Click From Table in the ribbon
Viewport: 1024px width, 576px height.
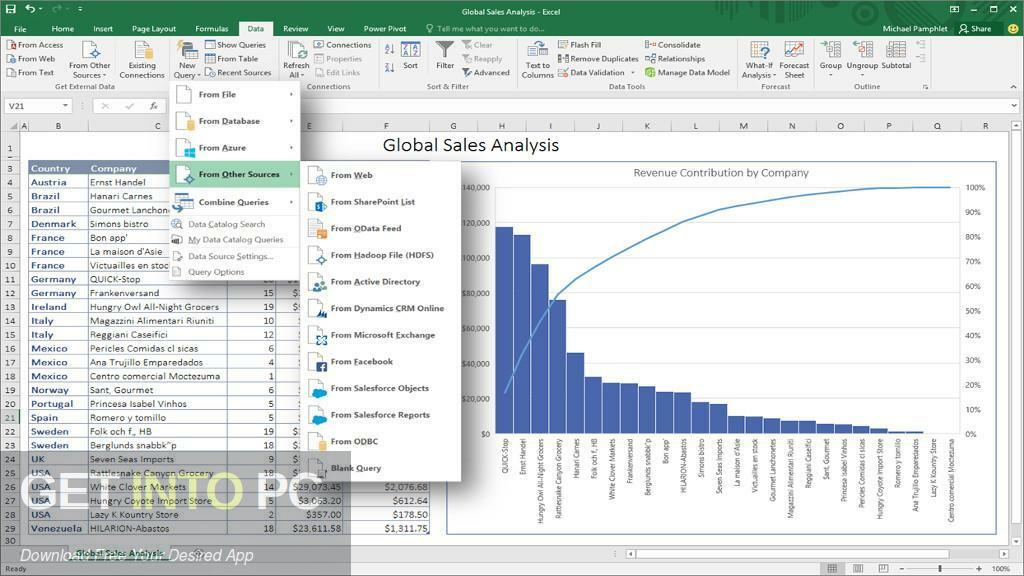click(231, 59)
